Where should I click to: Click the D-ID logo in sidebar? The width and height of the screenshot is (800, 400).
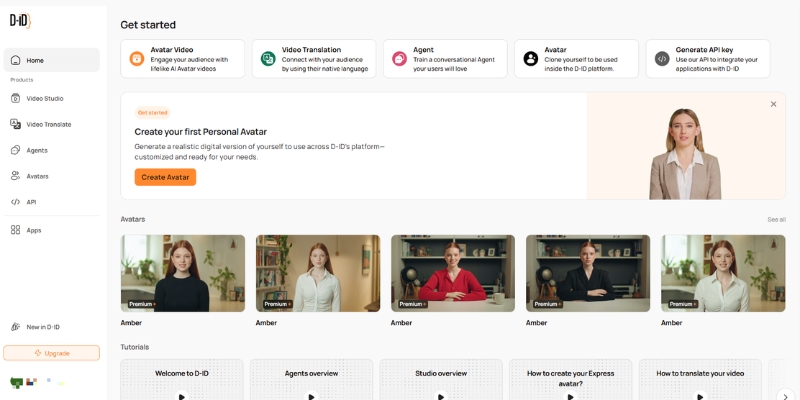click(20, 21)
